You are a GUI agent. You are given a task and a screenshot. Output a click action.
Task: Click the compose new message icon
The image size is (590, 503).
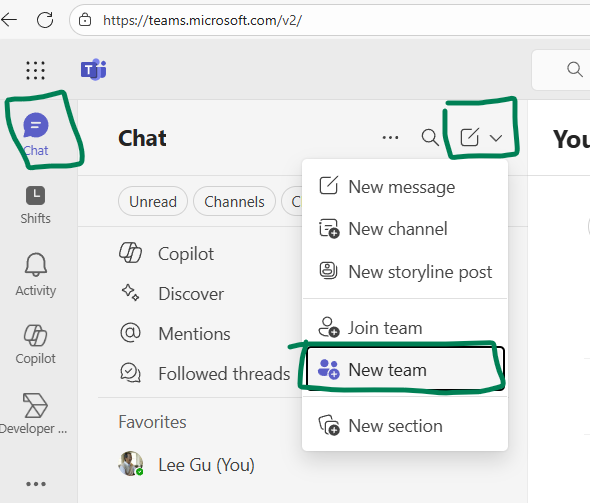pyautogui.click(x=470, y=137)
